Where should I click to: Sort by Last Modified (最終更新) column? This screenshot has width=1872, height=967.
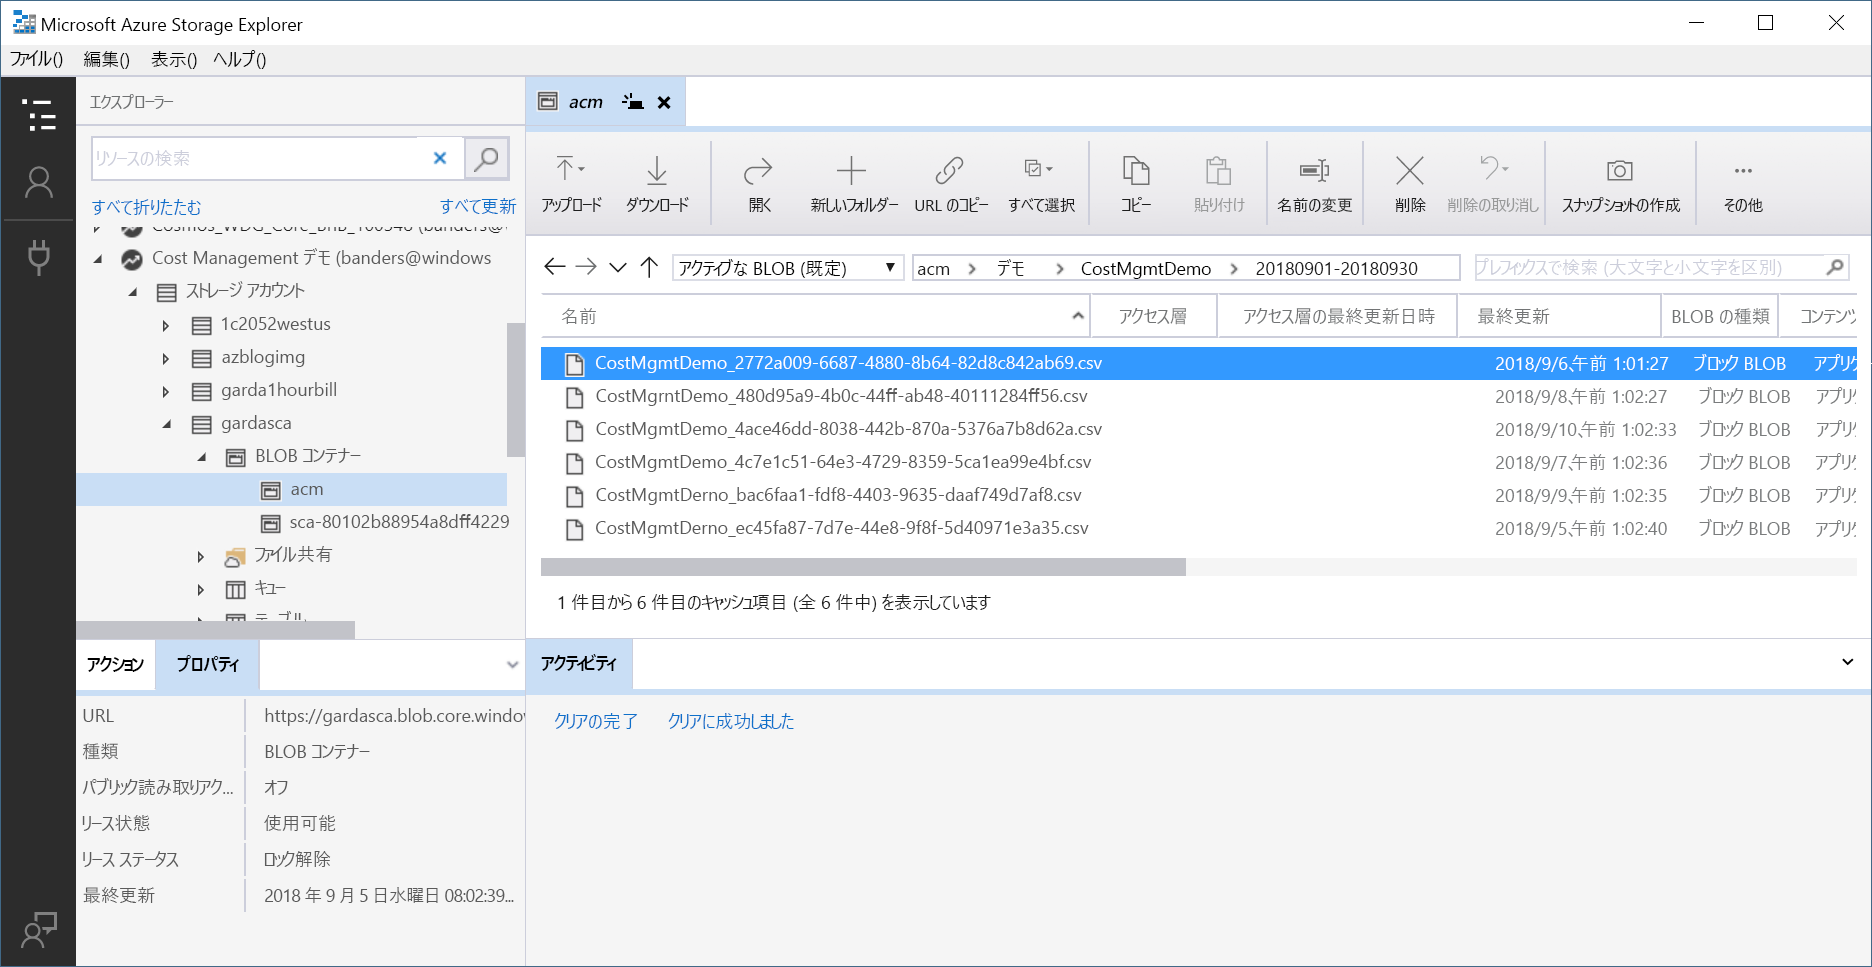(1558, 316)
